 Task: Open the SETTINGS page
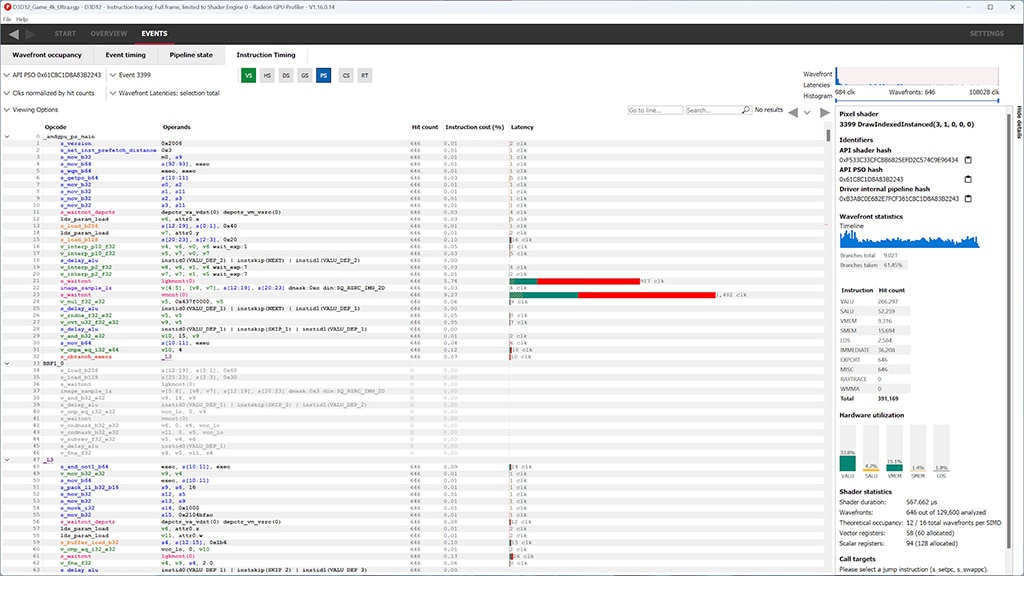click(x=986, y=34)
